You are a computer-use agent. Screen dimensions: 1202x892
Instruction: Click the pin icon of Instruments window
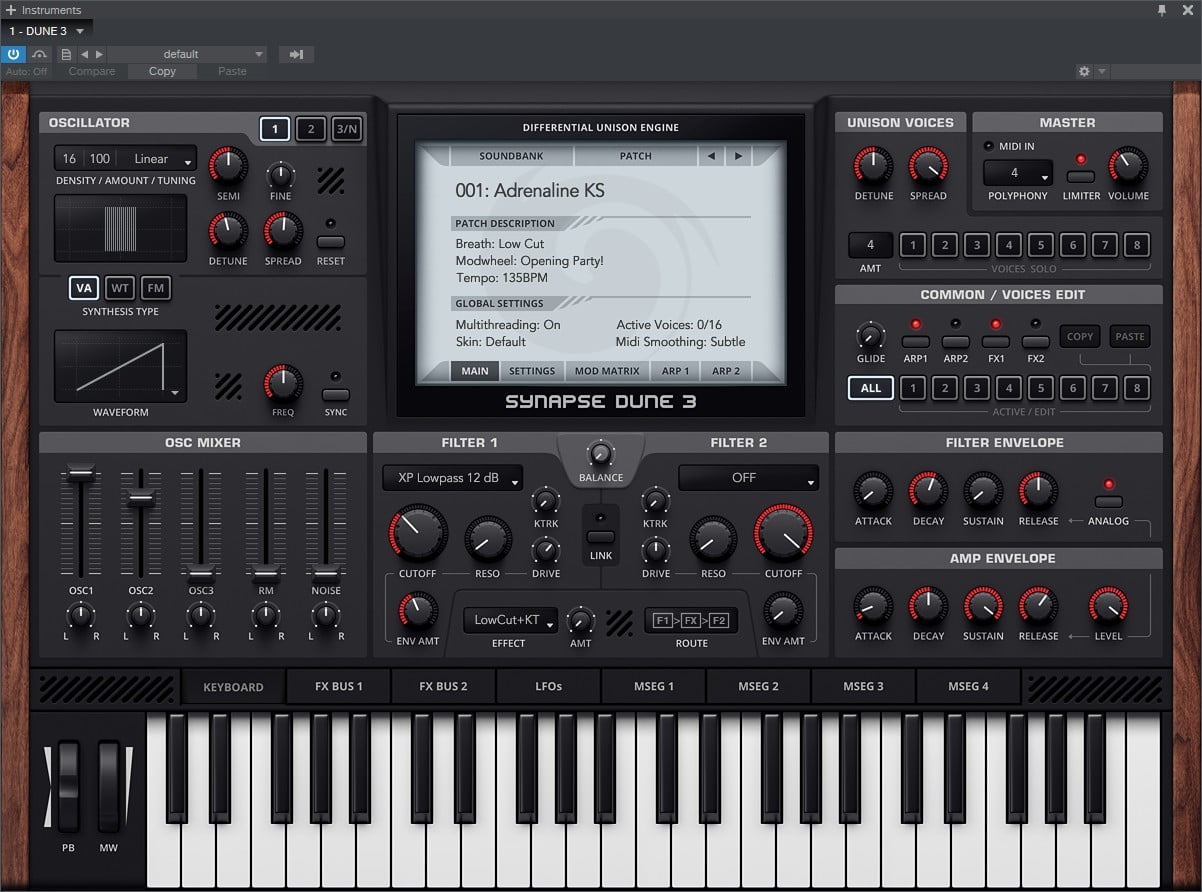tap(1162, 10)
